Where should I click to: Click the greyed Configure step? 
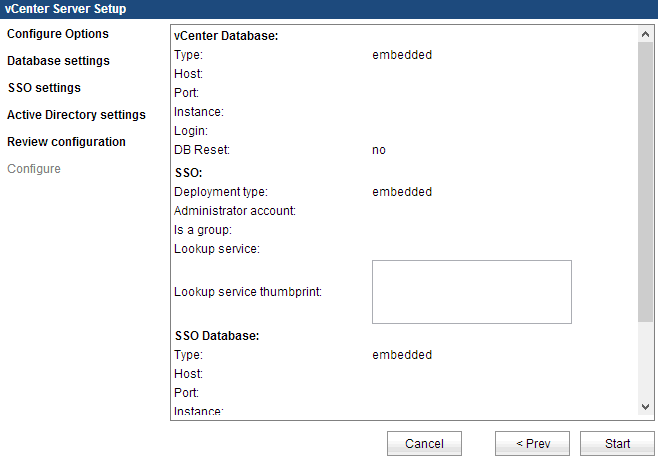(x=34, y=169)
